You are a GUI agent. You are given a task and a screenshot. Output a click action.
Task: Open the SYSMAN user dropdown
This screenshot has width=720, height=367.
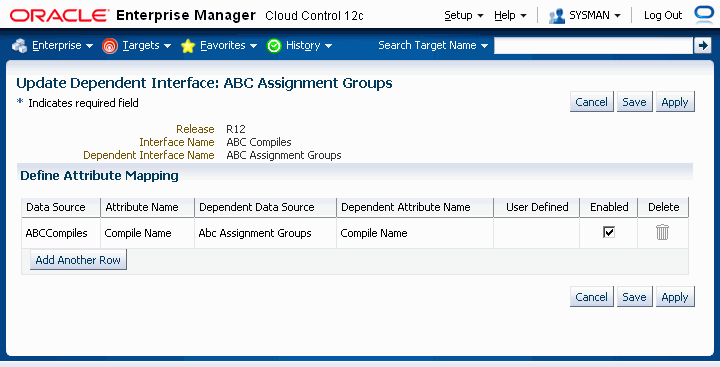pos(595,16)
